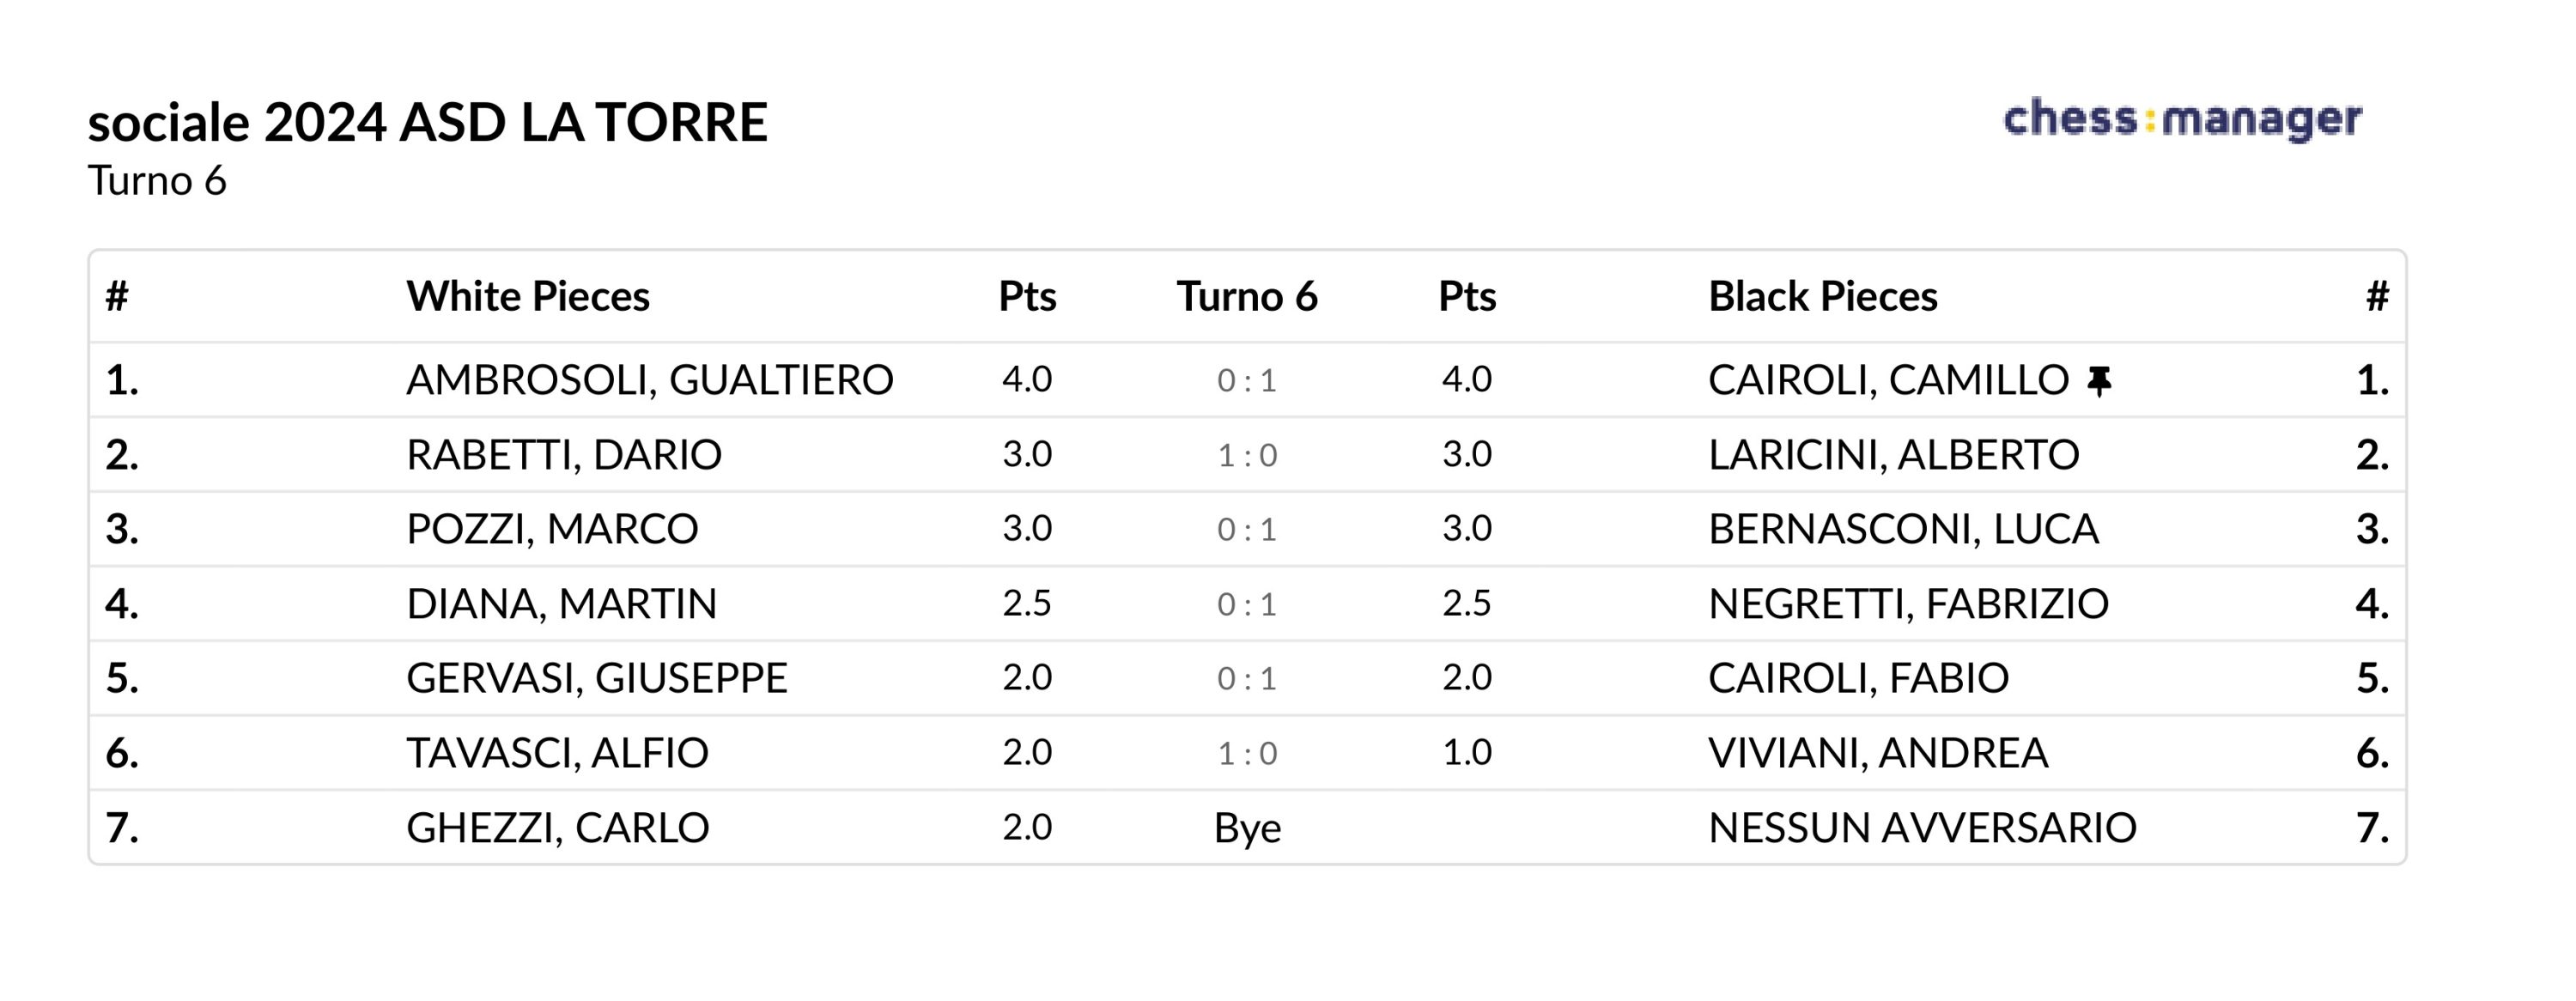Image resolution: width=2576 pixels, height=1001 pixels.
Task: Click the Turno 6 column header
Action: [1246, 297]
